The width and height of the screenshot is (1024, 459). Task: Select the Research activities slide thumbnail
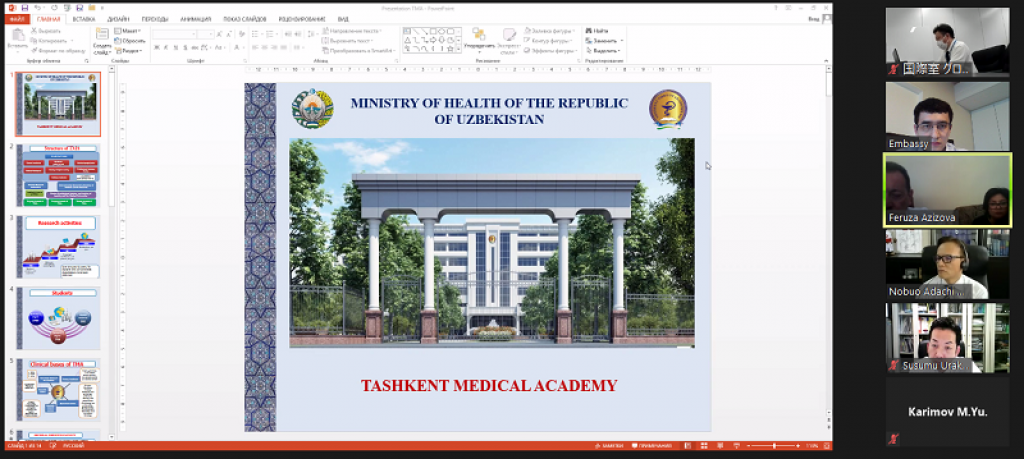click(58, 247)
